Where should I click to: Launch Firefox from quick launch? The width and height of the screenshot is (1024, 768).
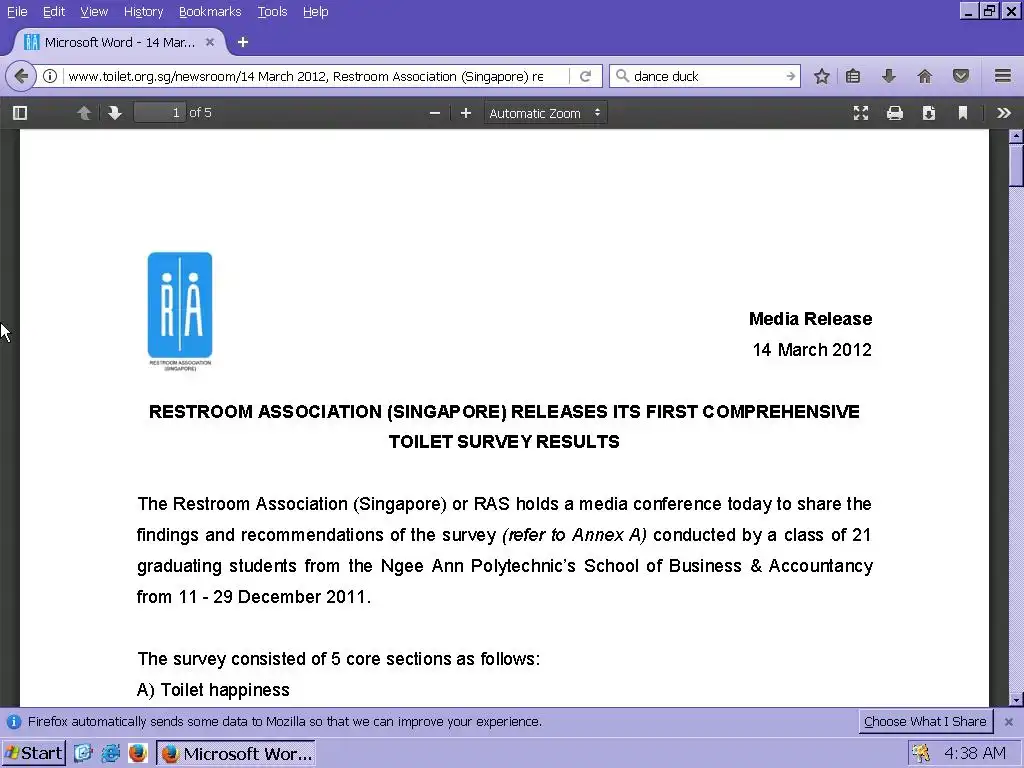137,754
